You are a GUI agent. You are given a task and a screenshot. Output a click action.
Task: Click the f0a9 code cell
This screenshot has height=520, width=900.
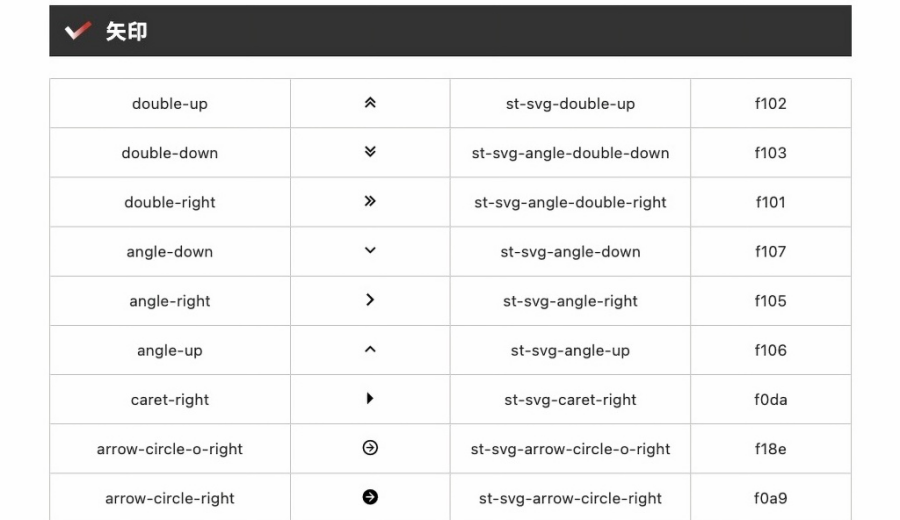coord(771,497)
